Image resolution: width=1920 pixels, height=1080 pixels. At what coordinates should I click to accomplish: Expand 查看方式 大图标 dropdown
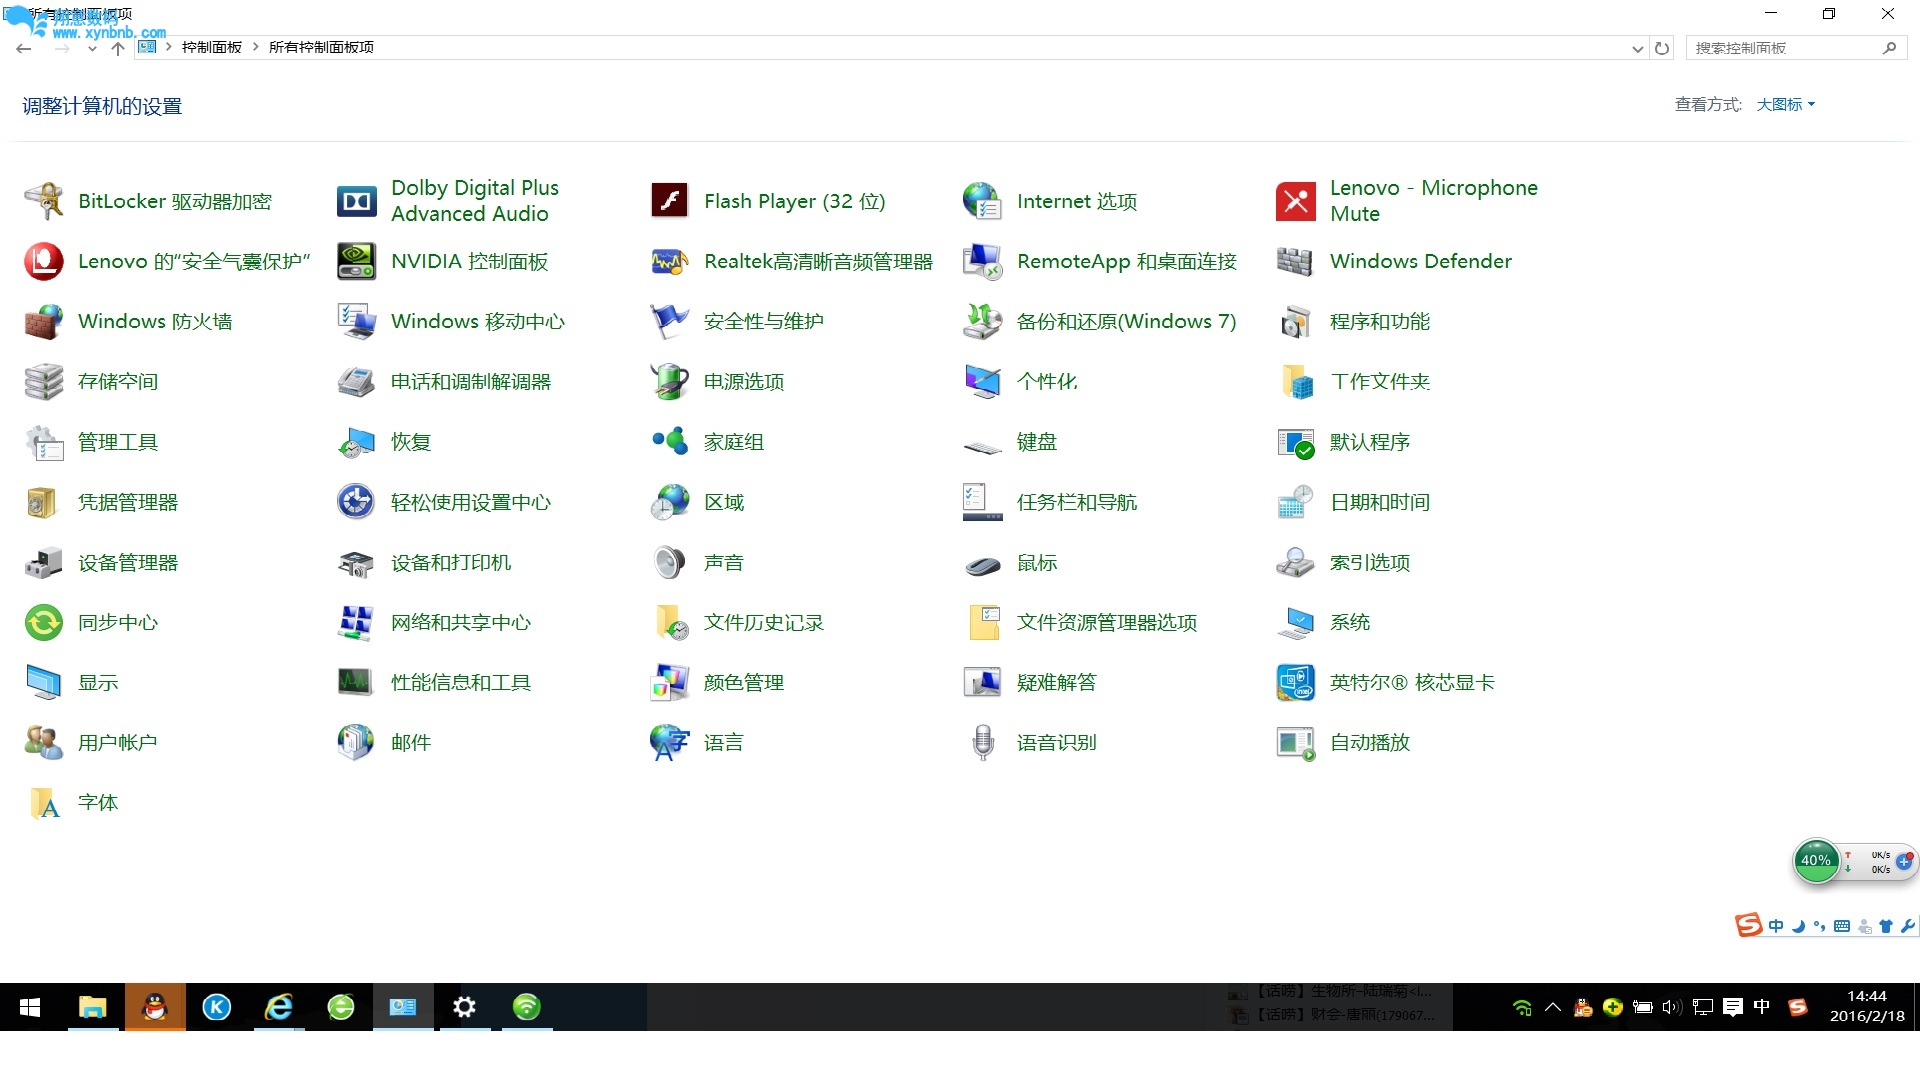click(x=1786, y=104)
